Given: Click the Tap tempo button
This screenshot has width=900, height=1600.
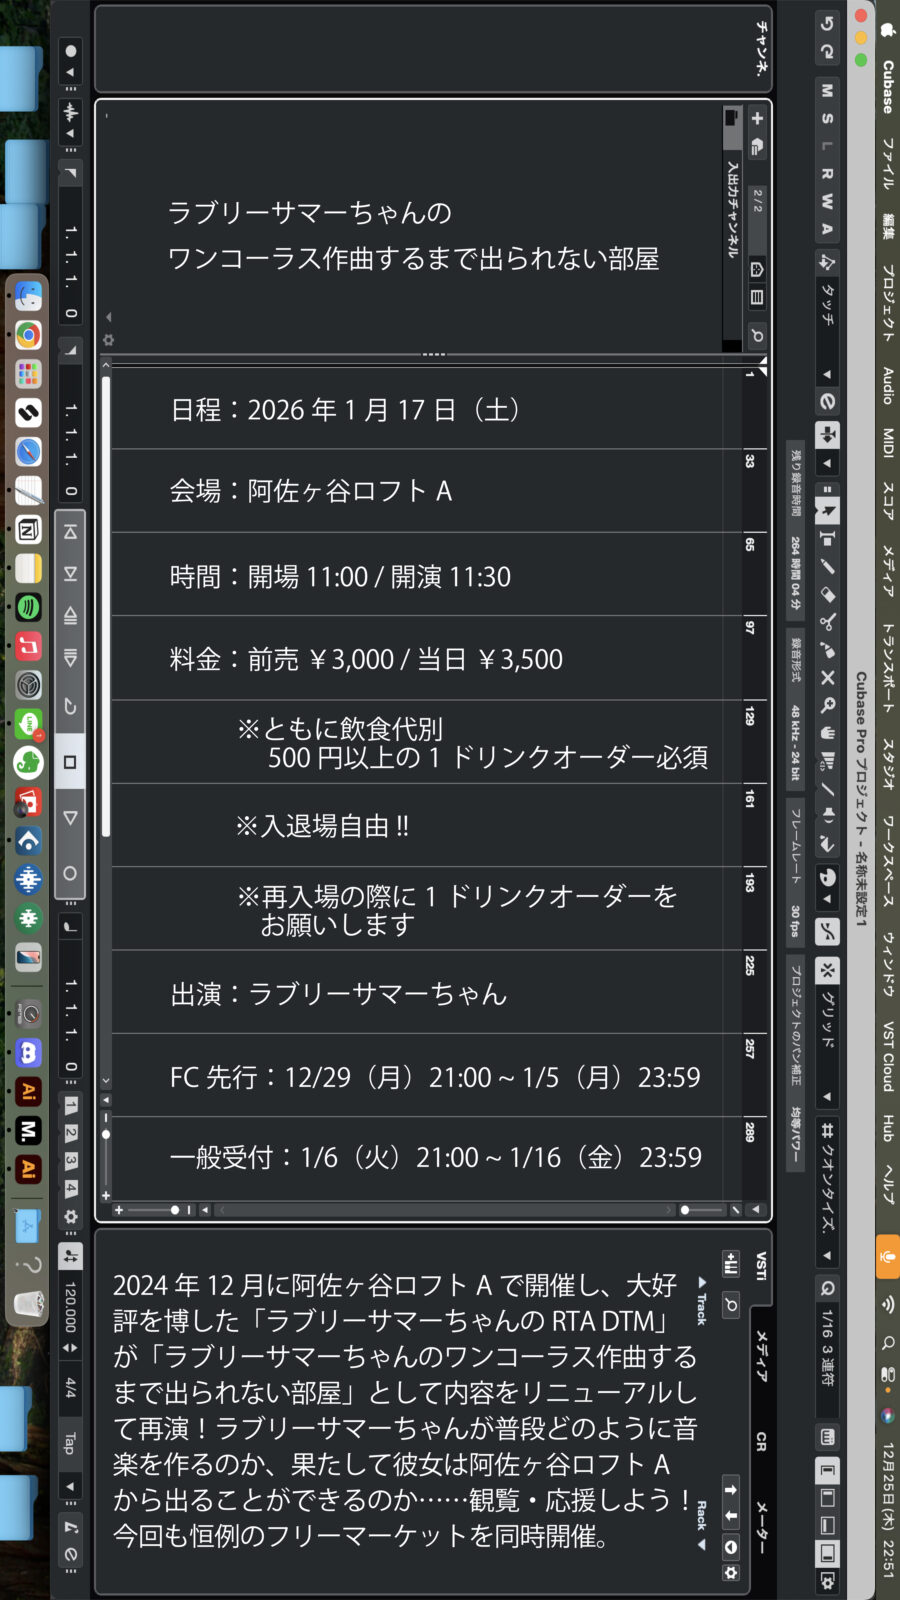Looking at the screenshot, I should click(x=69, y=1443).
